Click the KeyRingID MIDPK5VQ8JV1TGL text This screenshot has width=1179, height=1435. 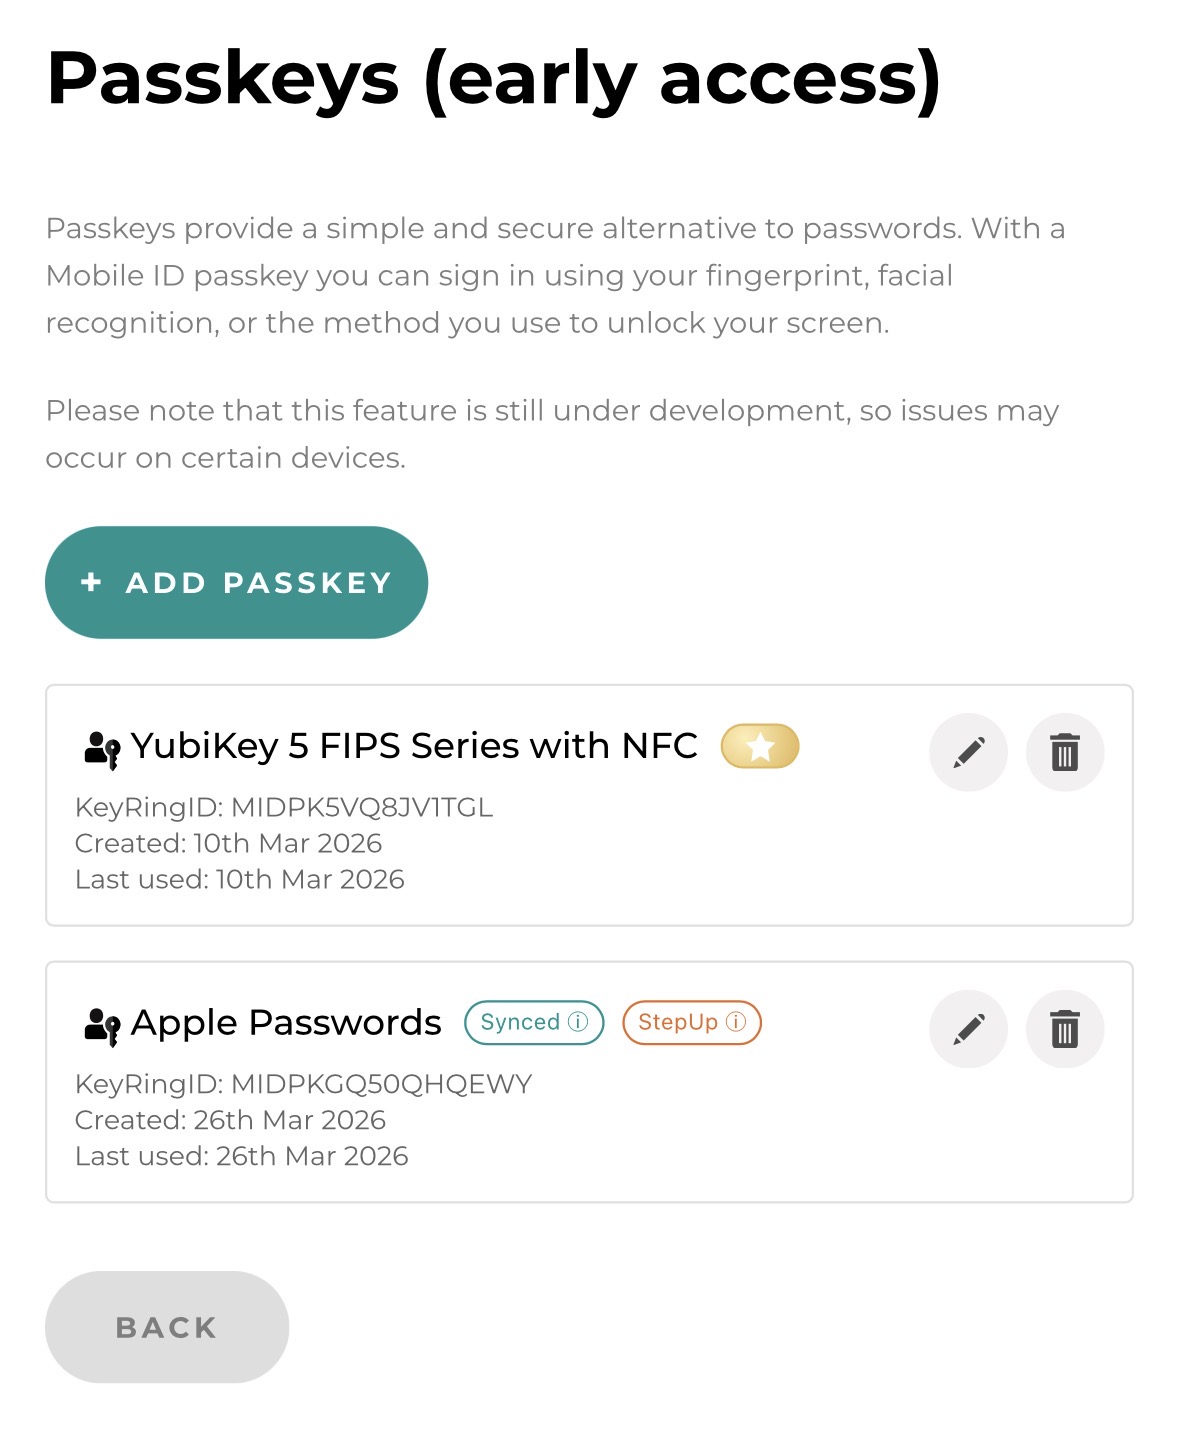pos(284,806)
